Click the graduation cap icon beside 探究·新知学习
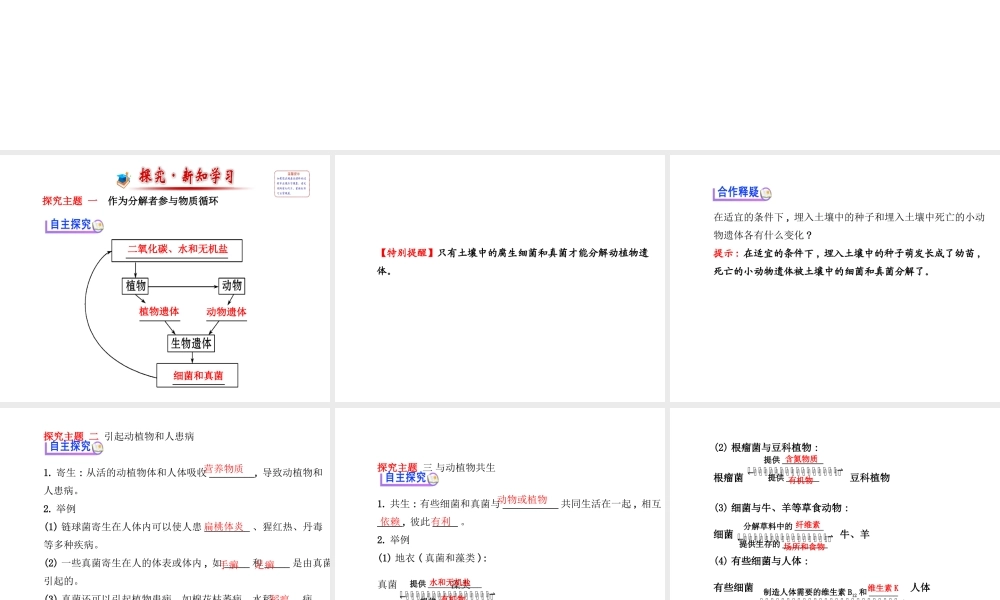 coord(124,179)
